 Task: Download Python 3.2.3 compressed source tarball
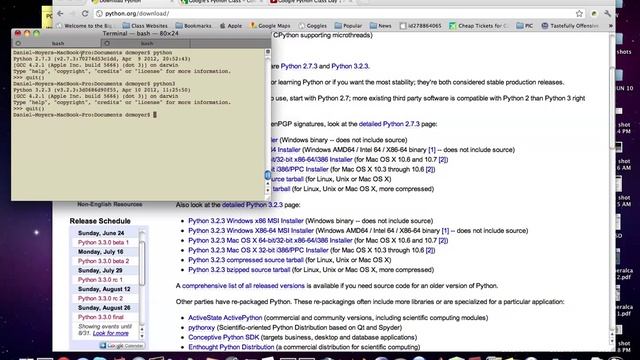click(x=246, y=260)
